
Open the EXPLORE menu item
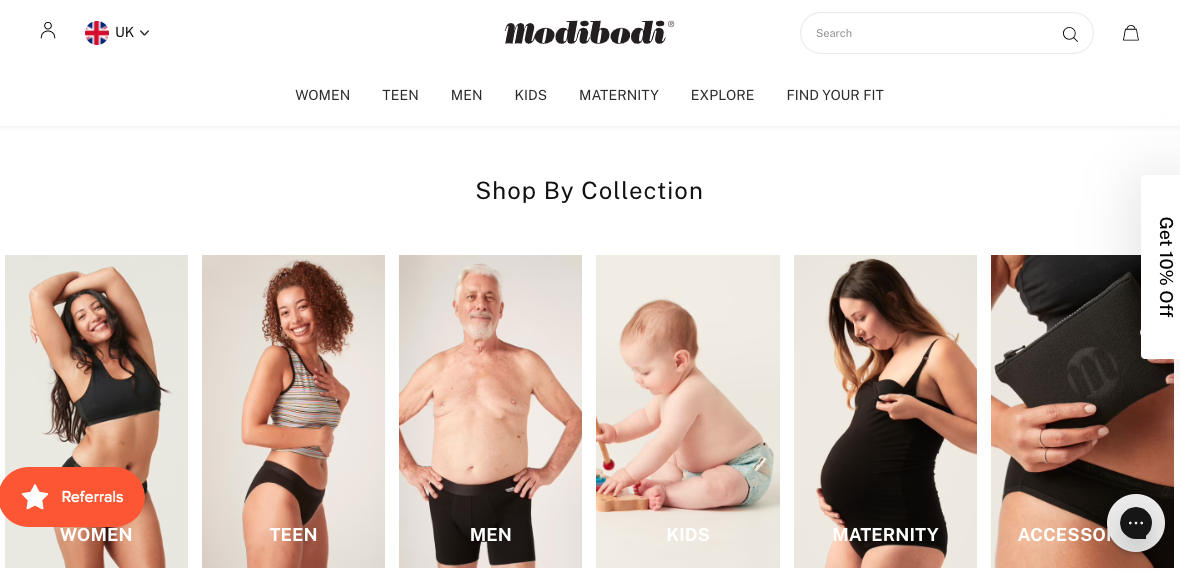(x=722, y=96)
